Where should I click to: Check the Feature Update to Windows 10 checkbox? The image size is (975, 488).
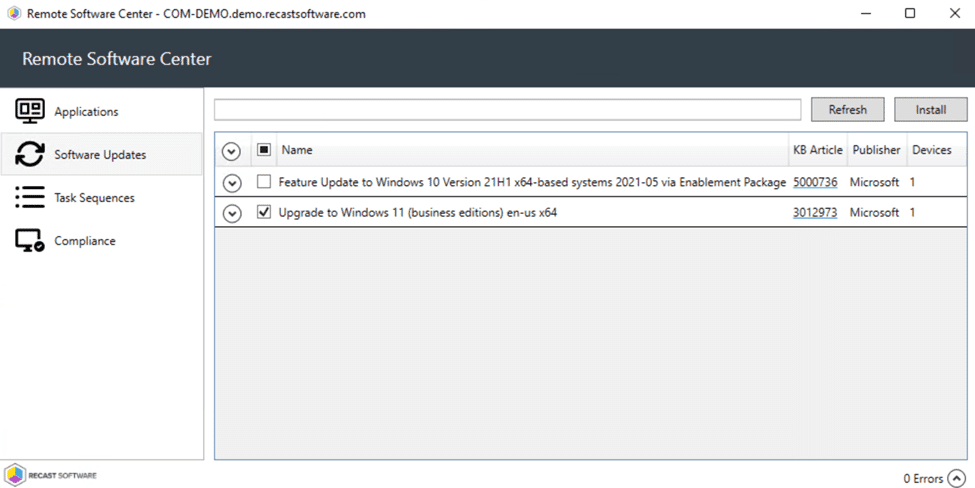click(x=264, y=182)
